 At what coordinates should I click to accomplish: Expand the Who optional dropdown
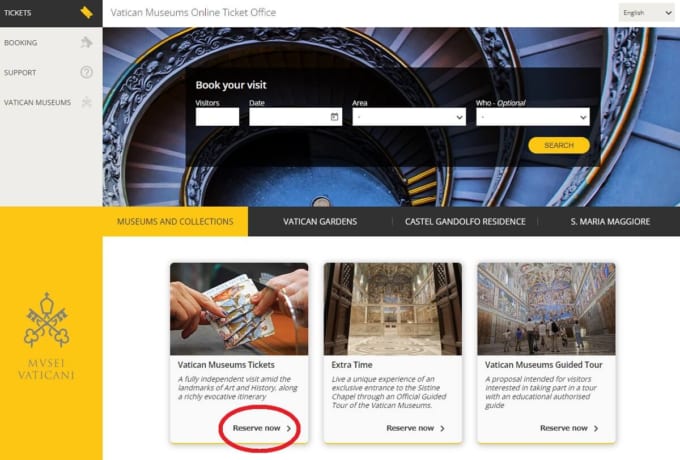coord(533,117)
